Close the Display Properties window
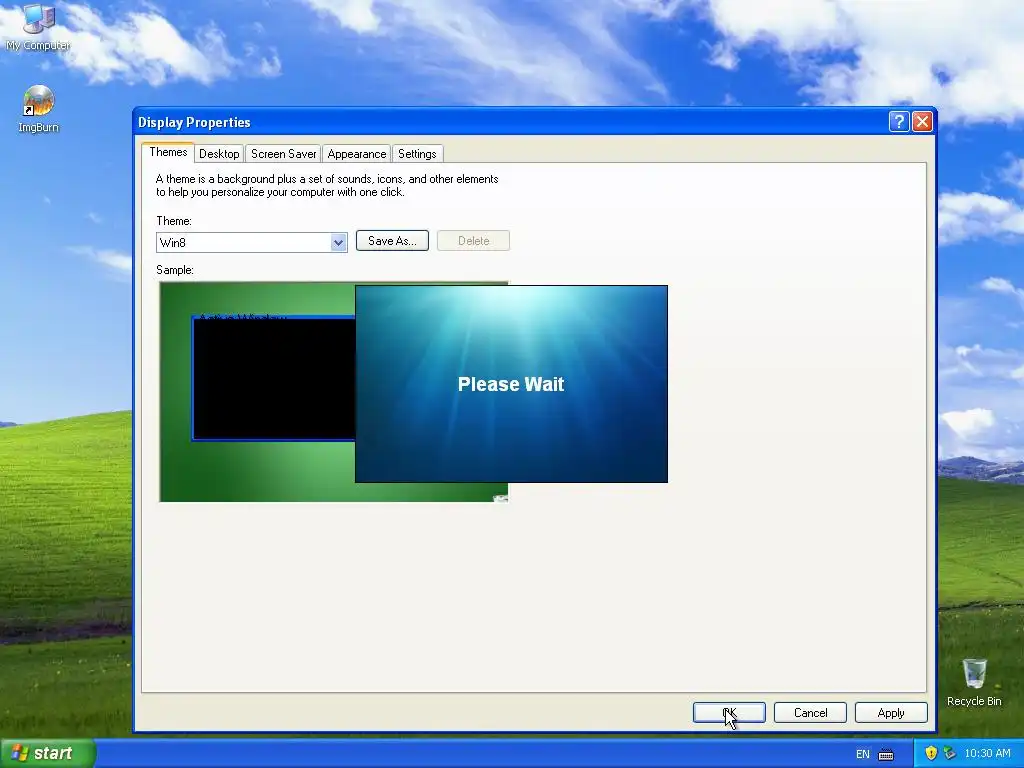Screen dimensions: 1024x768 pyautogui.click(x=922, y=121)
